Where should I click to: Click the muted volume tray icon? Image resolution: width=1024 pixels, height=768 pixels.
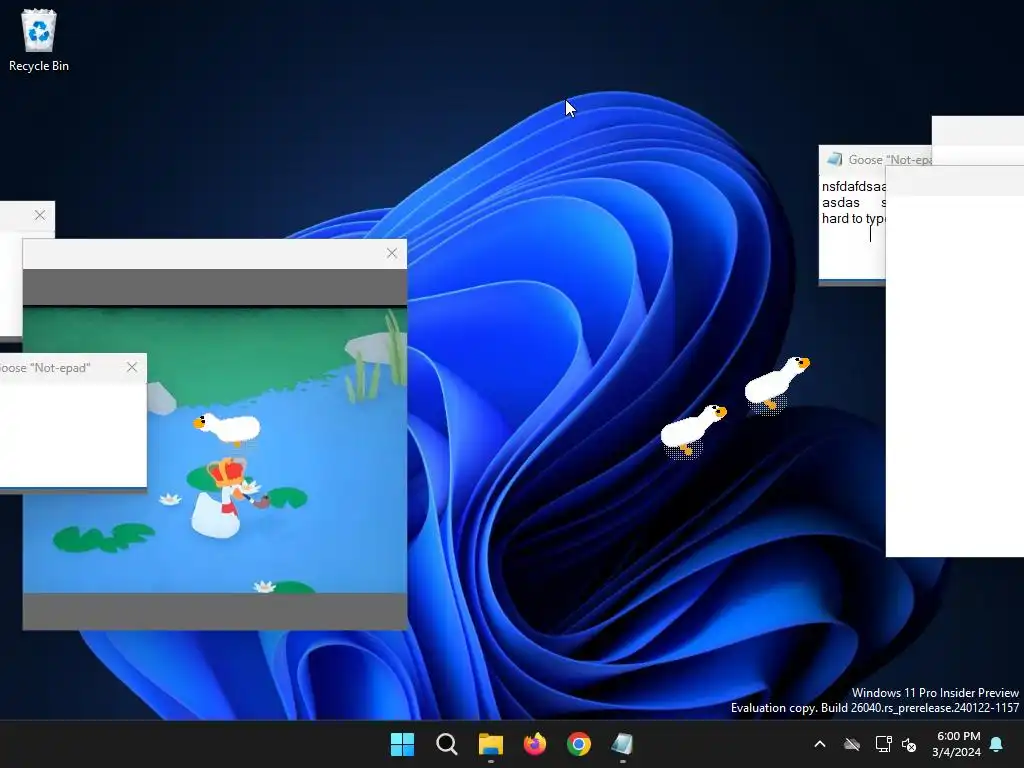pyautogui.click(x=909, y=744)
